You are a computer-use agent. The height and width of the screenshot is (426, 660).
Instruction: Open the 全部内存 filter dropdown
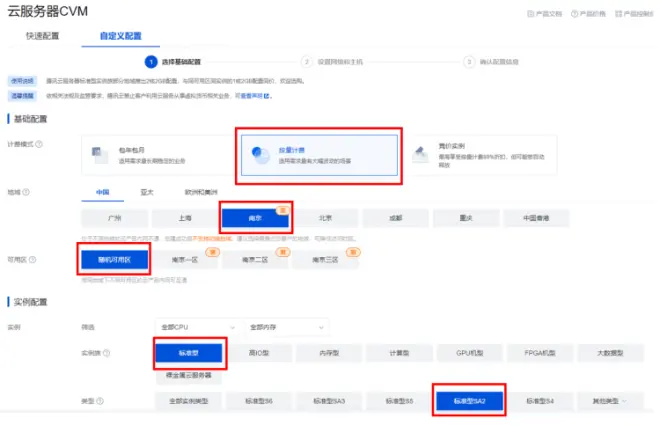[286, 327]
